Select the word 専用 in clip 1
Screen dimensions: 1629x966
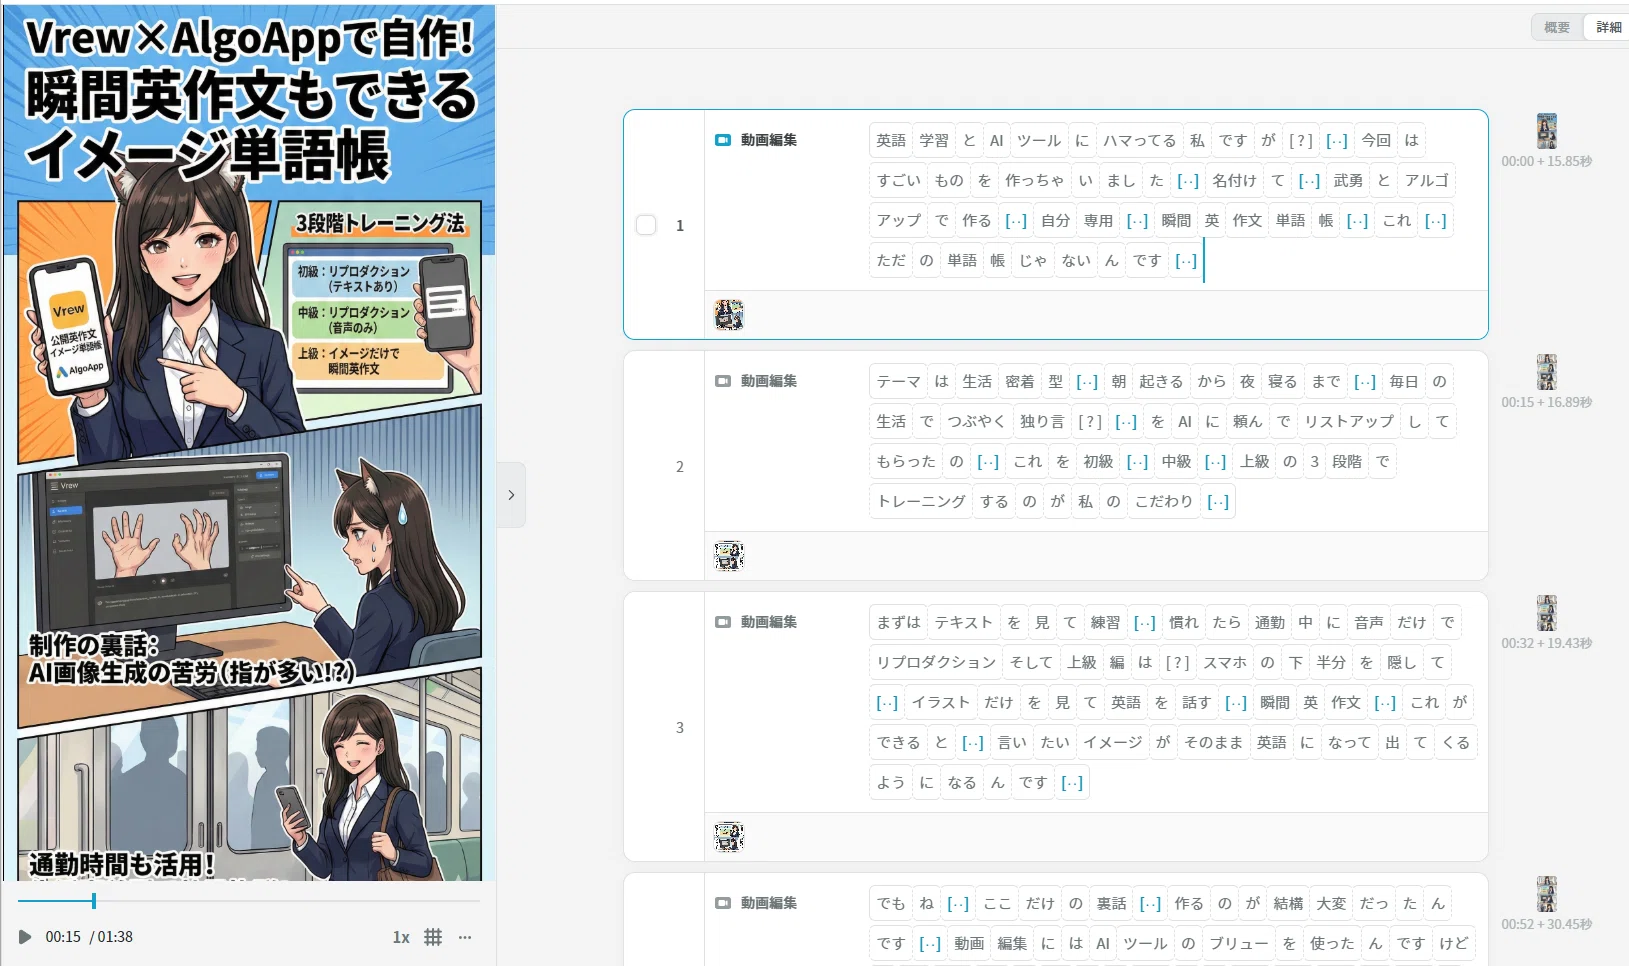point(1098,221)
